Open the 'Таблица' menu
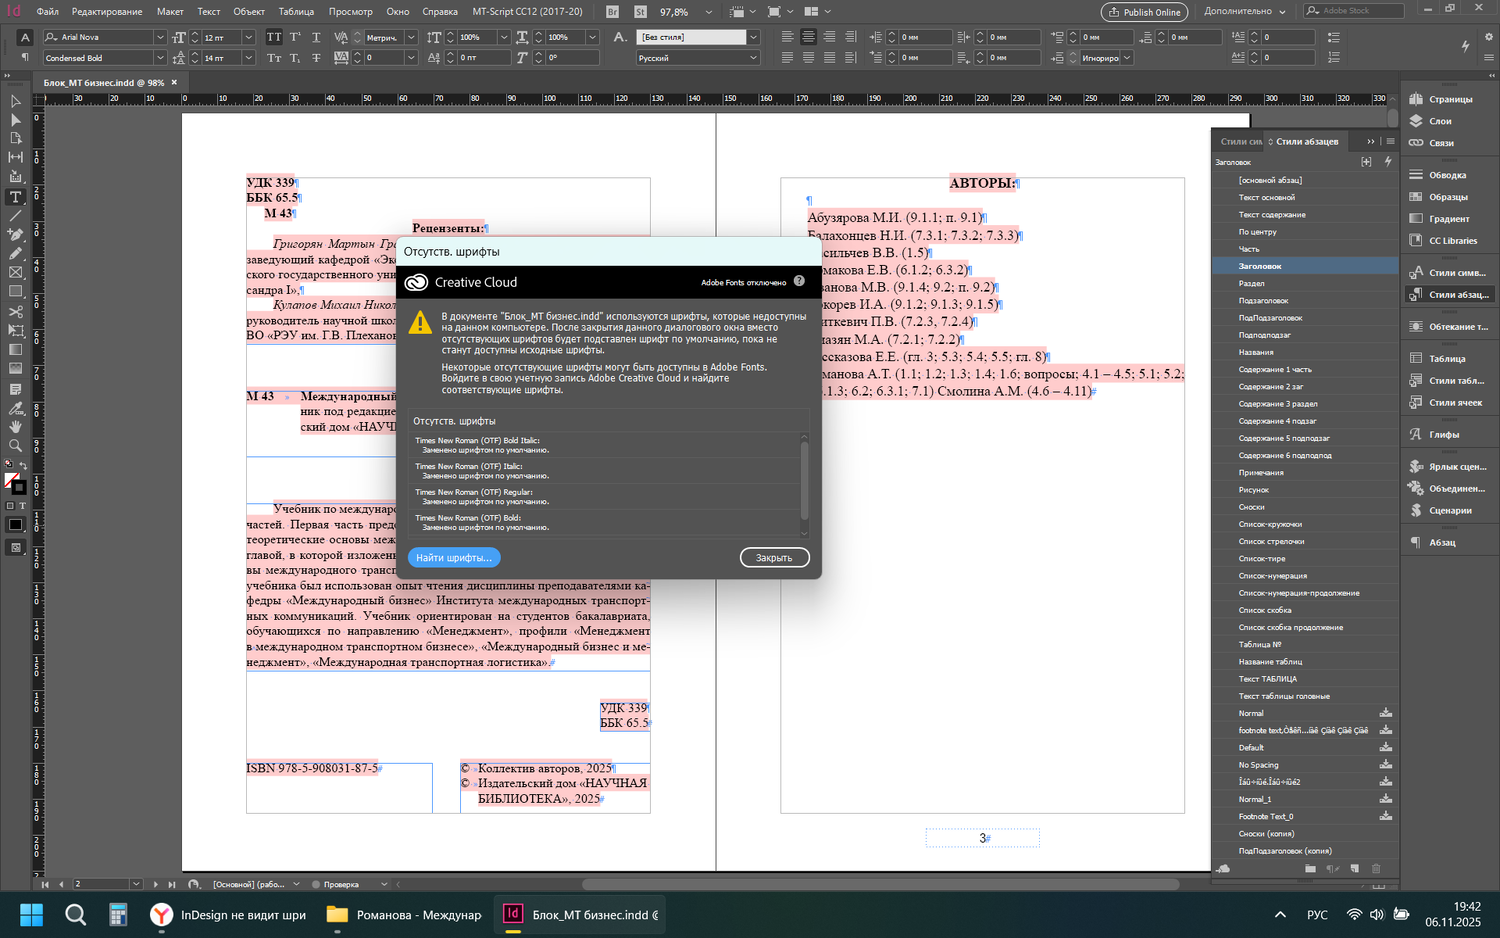 click(296, 12)
